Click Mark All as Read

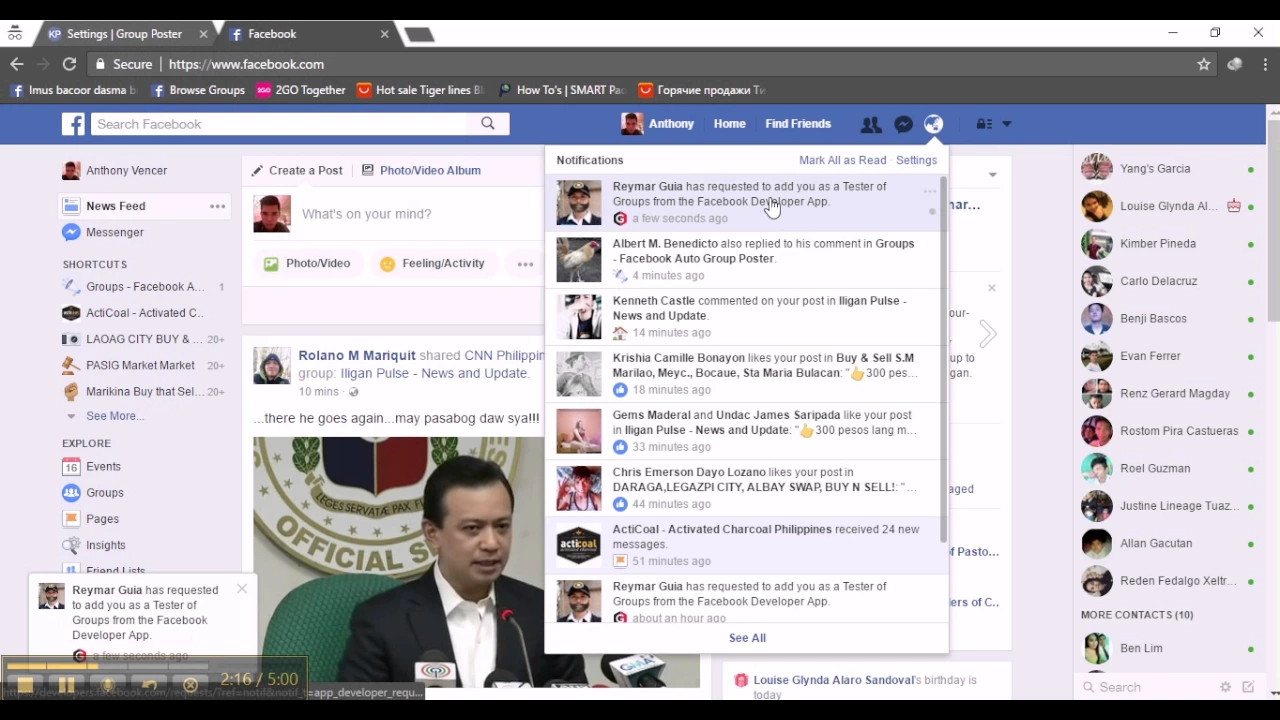pos(842,160)
